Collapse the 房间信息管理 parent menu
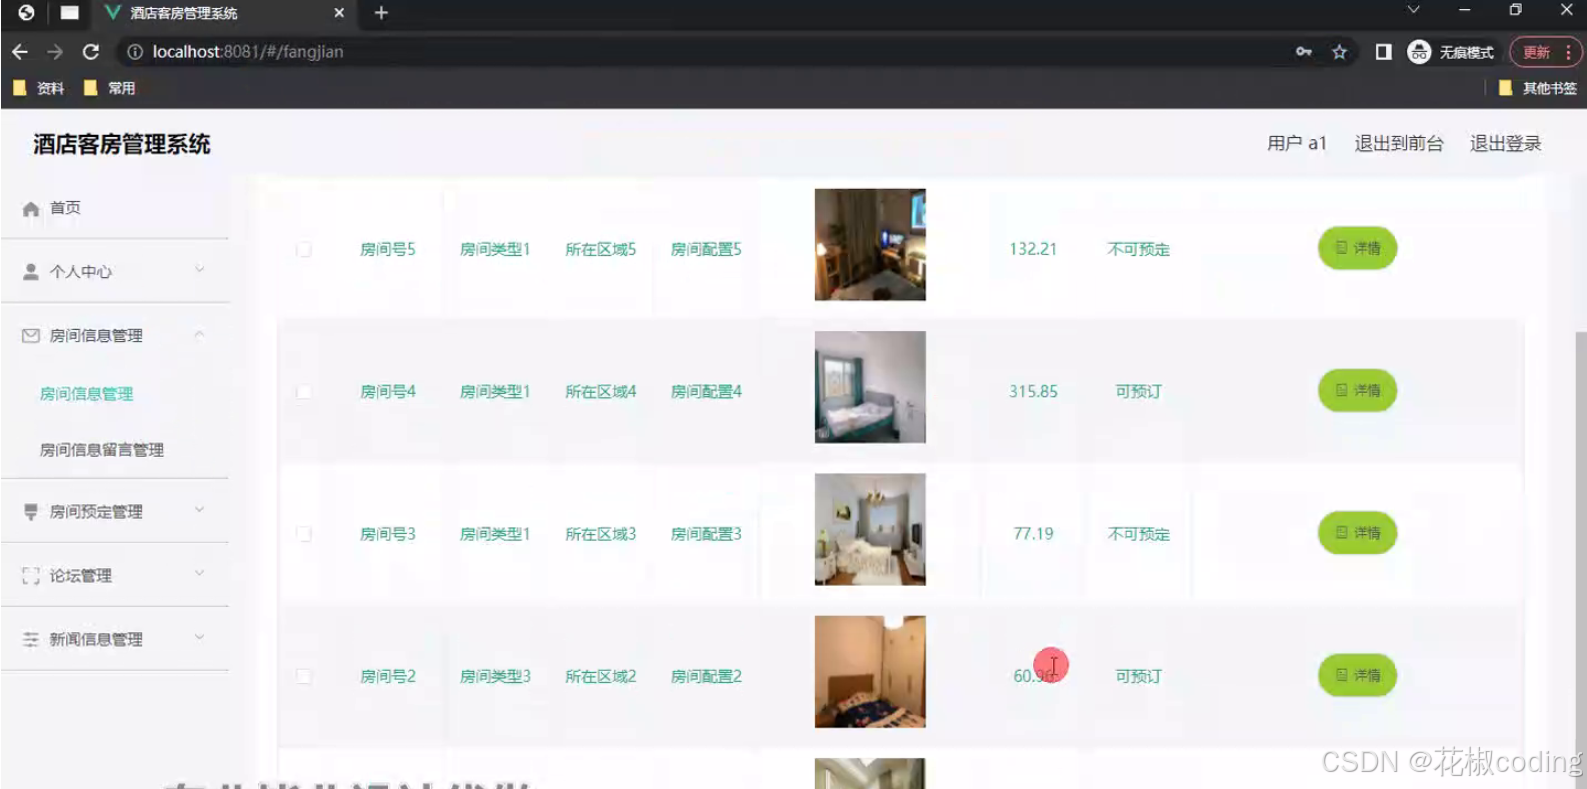This screenshot has width=1587, height=789. click(x=115, y=335)
